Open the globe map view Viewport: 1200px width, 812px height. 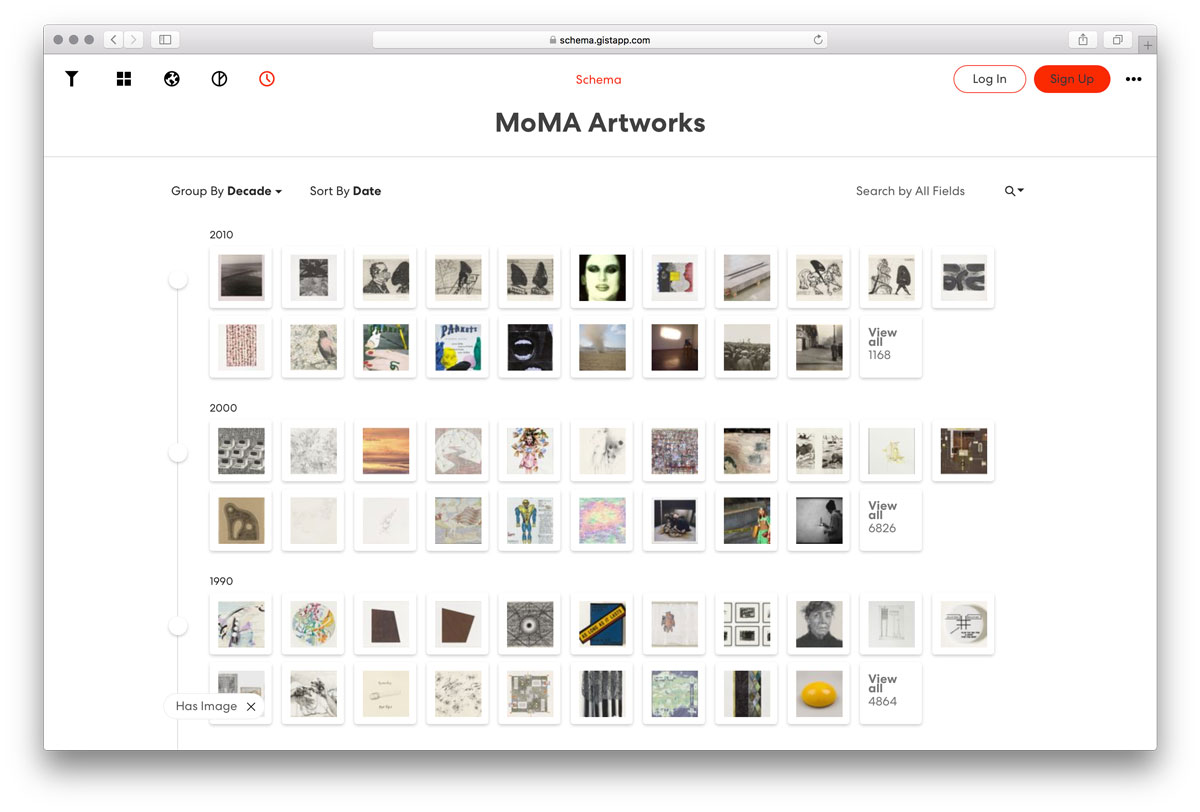172,79
